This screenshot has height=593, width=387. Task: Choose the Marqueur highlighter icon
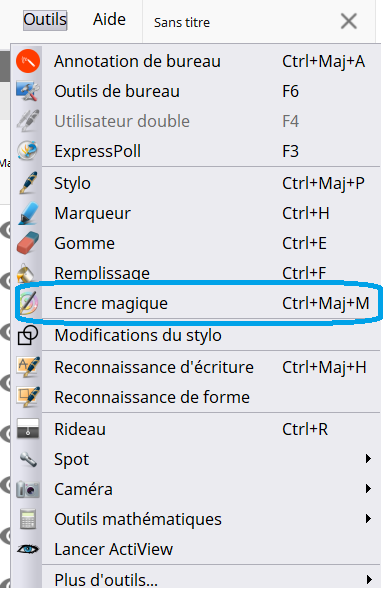(28, 213)
